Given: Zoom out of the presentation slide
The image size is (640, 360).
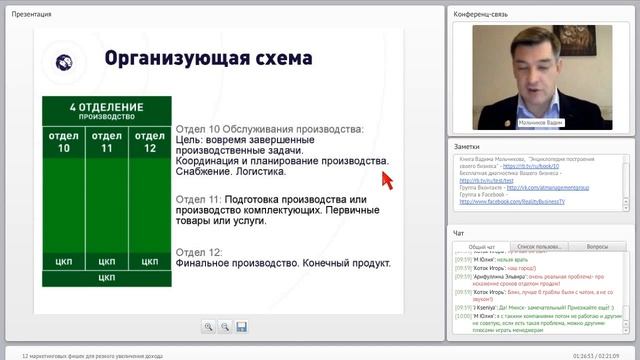Looking at the screenshot, I should [x=225, y=327].
